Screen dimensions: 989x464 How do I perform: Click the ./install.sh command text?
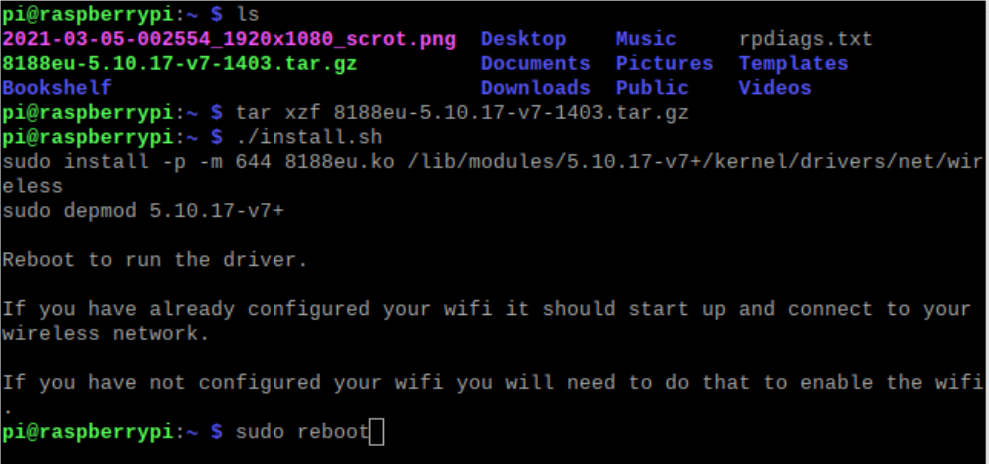click(309, 137)
